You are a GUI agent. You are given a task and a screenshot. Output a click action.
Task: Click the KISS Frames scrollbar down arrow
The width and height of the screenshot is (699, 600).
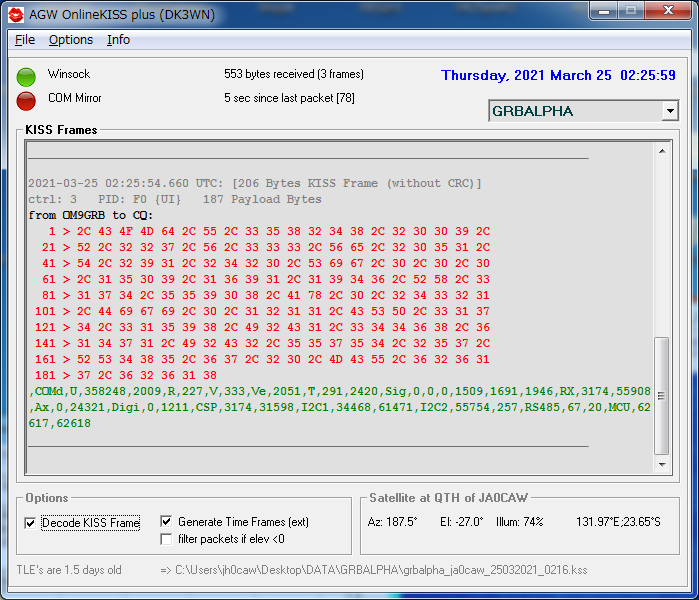[662, 465]
